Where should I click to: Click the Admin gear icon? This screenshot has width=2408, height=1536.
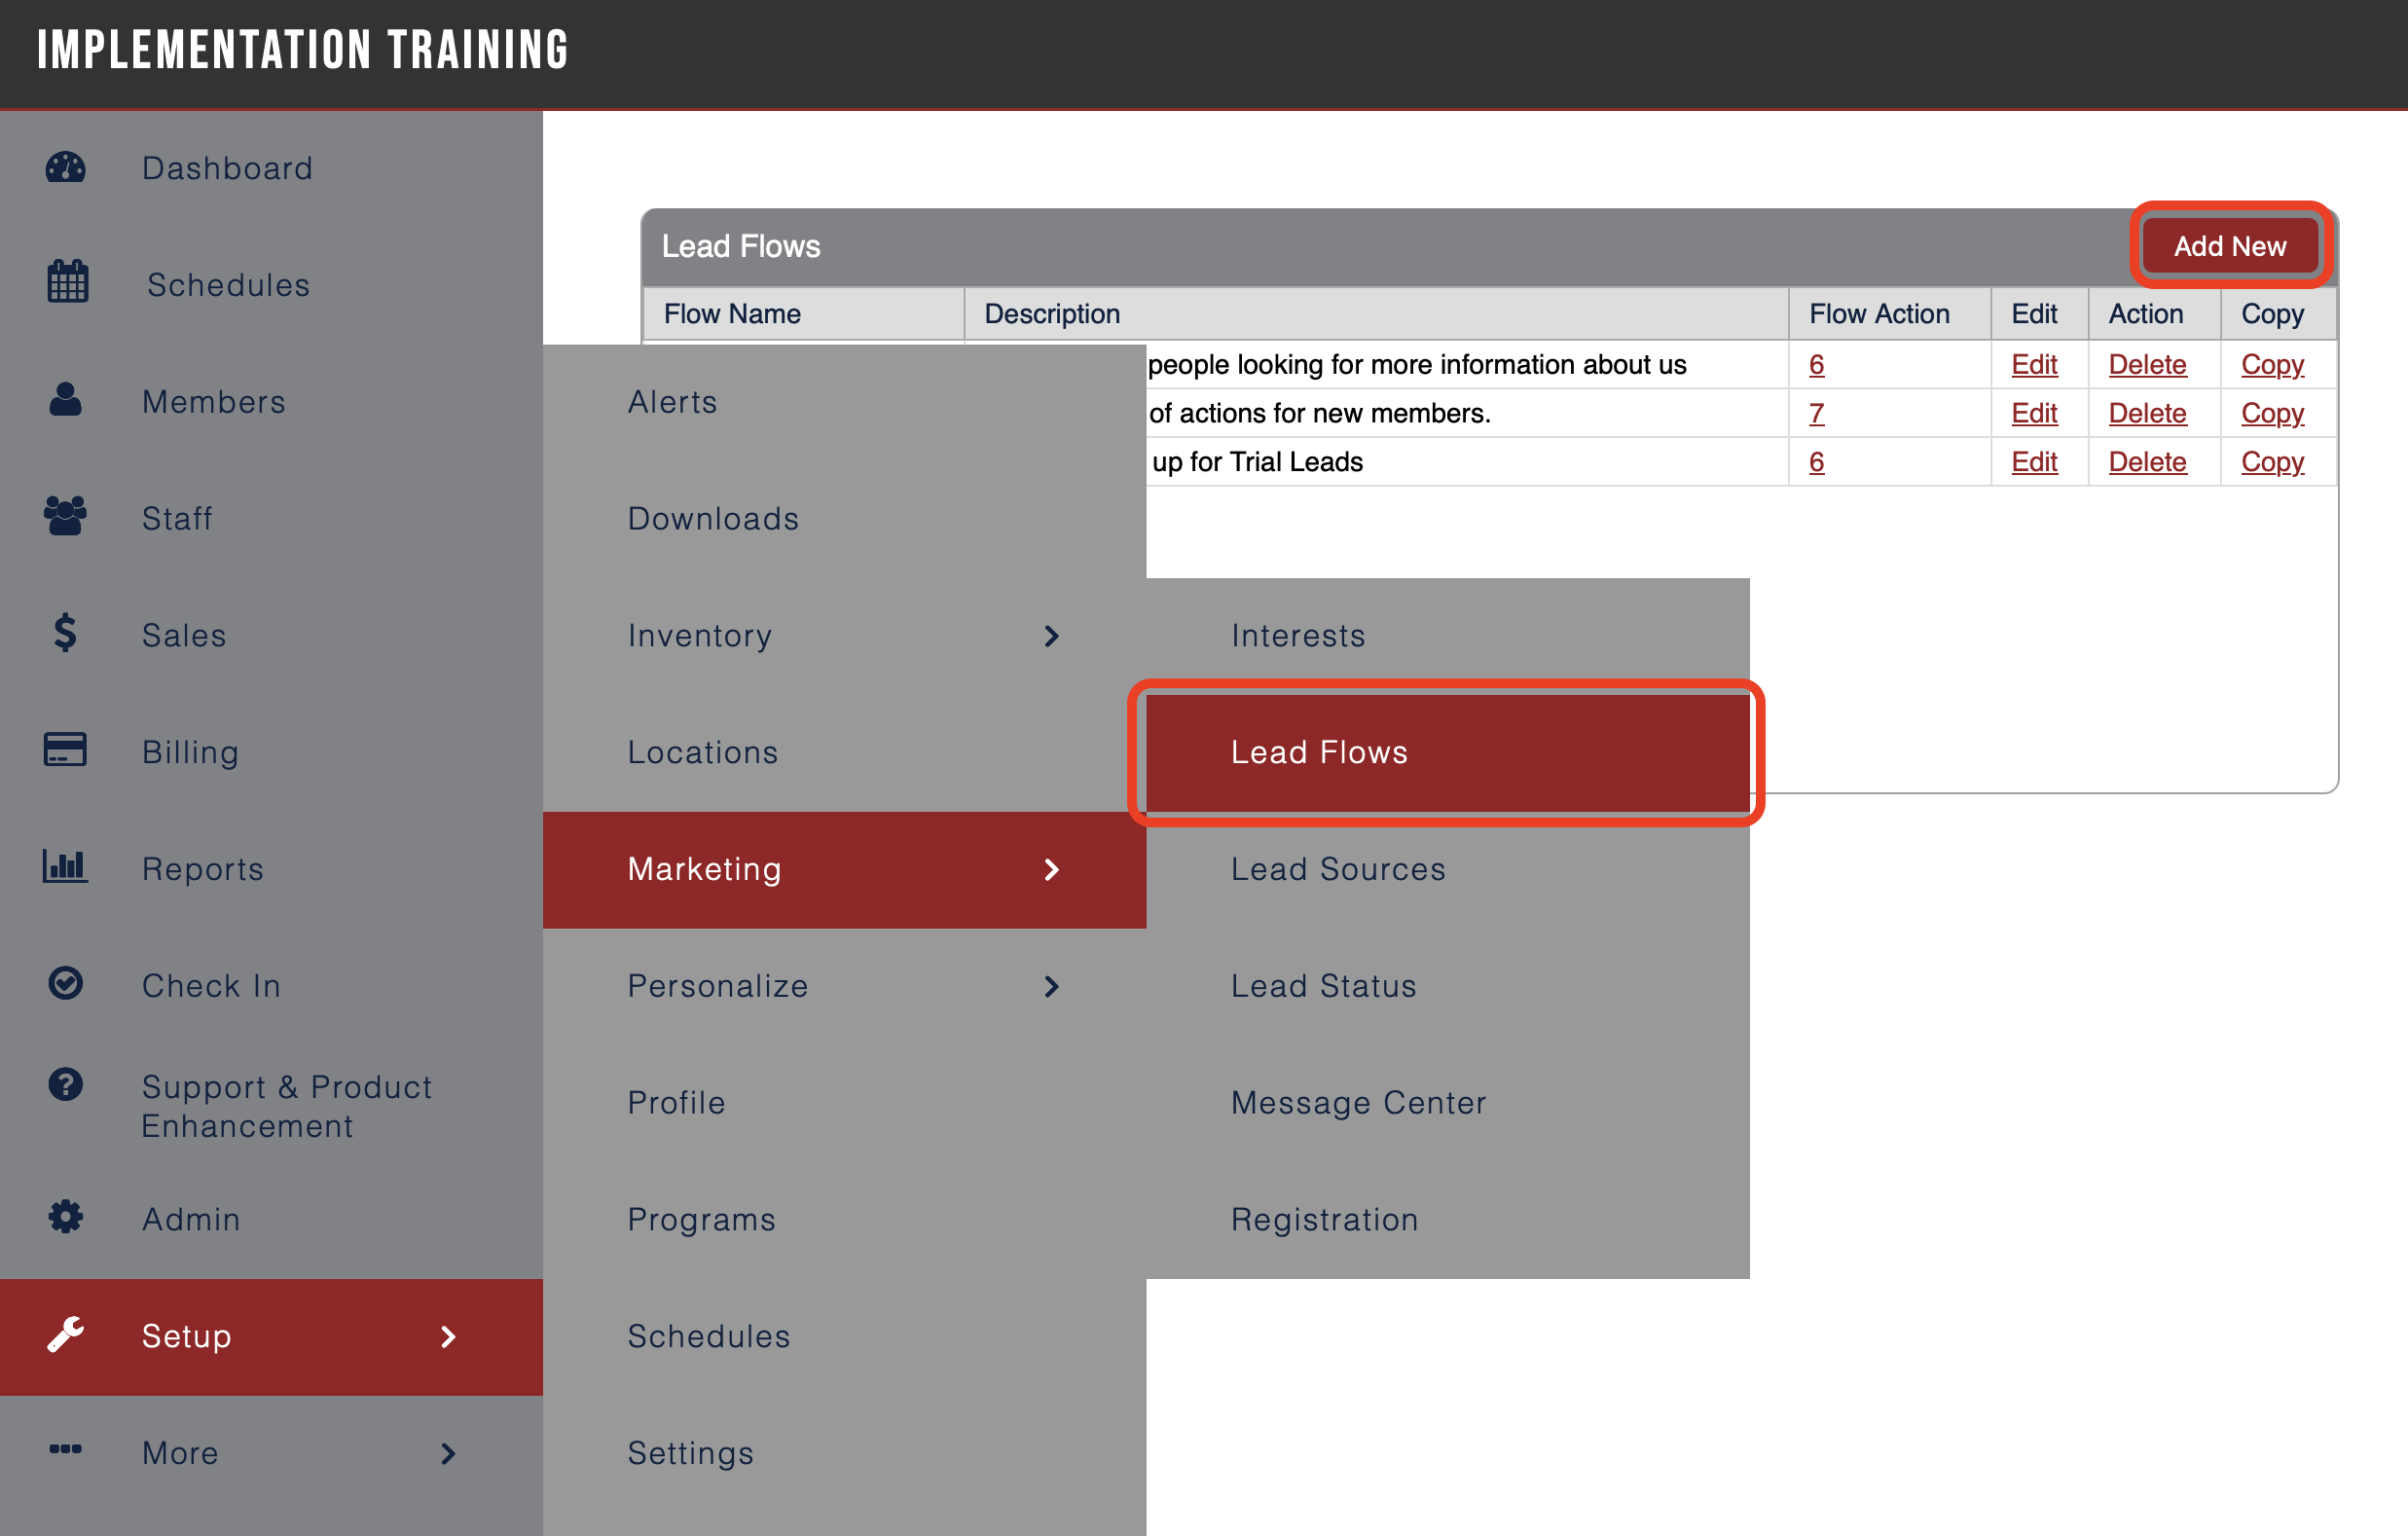(65, 1217)
